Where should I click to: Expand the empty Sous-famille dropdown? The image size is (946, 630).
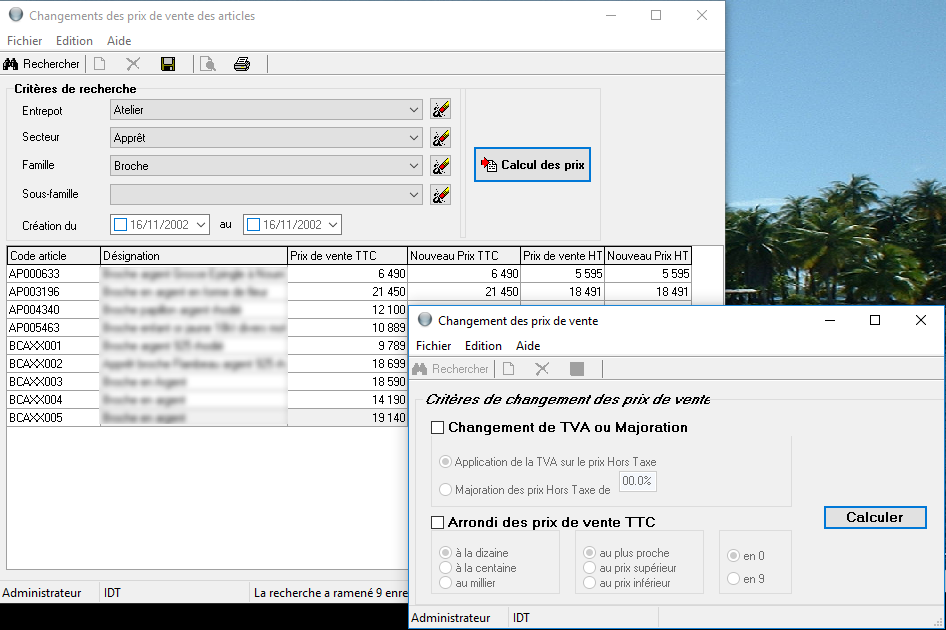coord(415,195)
